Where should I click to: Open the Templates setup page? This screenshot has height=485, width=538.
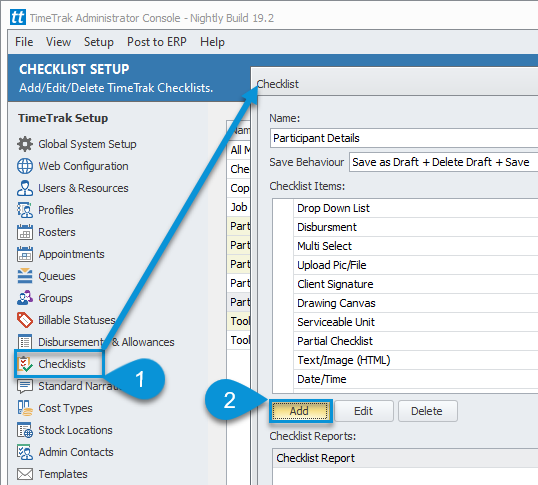click(x=63, y=474)
